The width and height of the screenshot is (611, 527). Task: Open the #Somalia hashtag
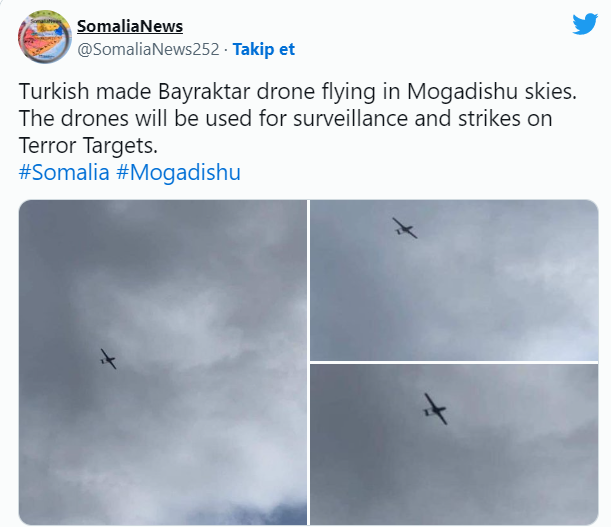pos(64,171)
